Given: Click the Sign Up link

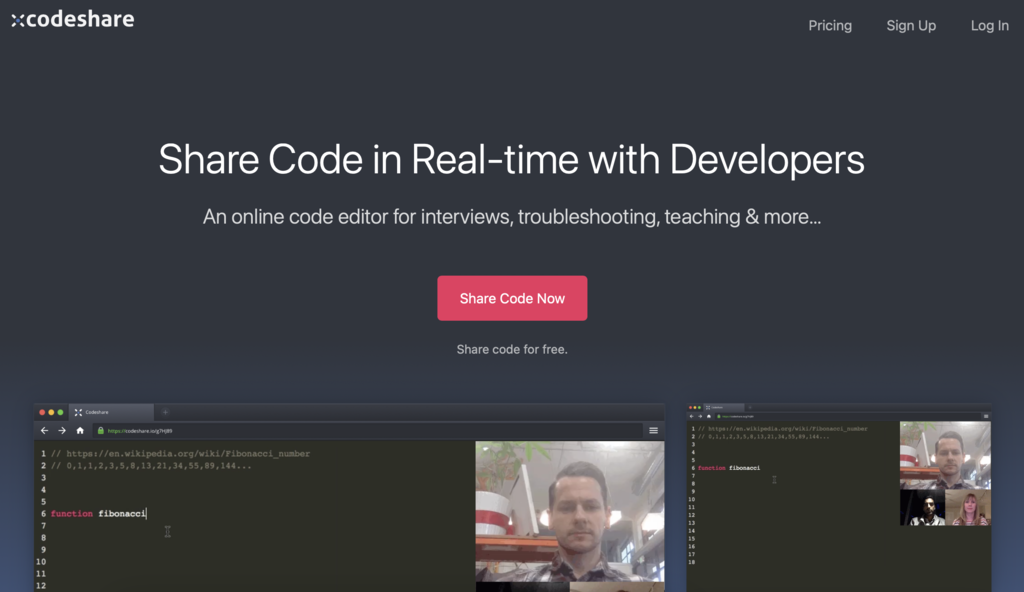Looking at the screenshot, I should tap(911, 26).
